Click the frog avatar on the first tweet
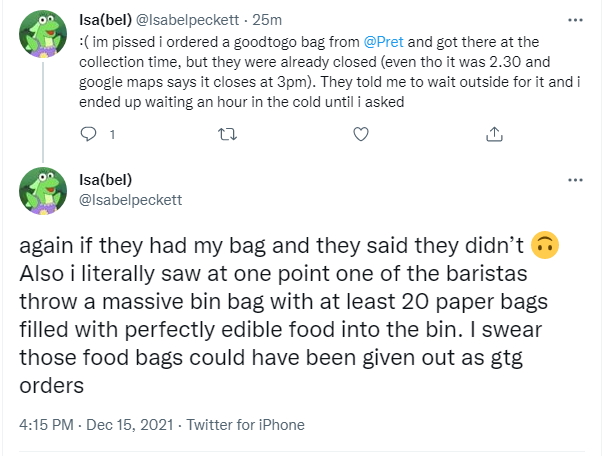Viewport: 603px width, 456px height. coord(43,37)
